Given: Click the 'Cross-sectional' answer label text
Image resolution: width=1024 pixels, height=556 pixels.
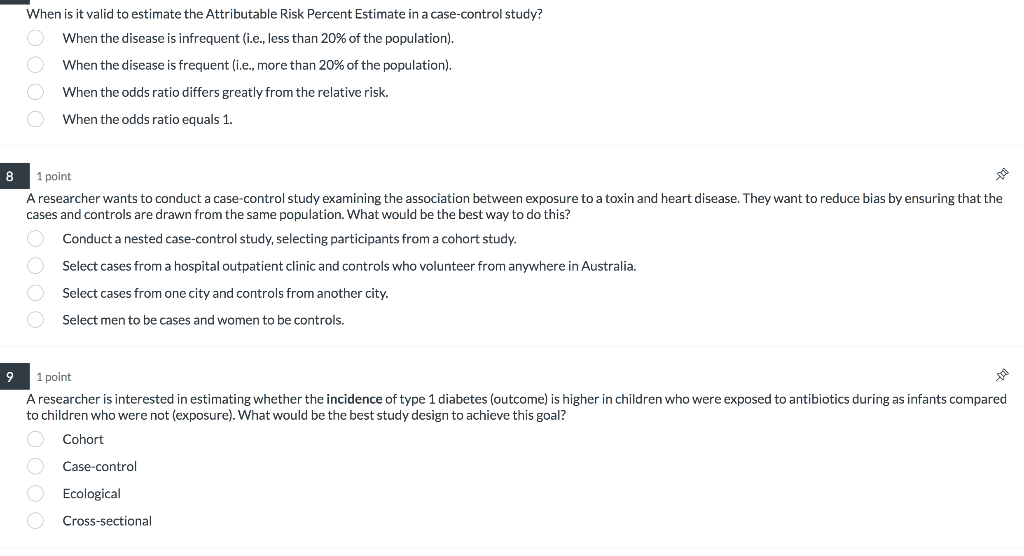Looking at the screenshot, I should click(x=107, y=521).
